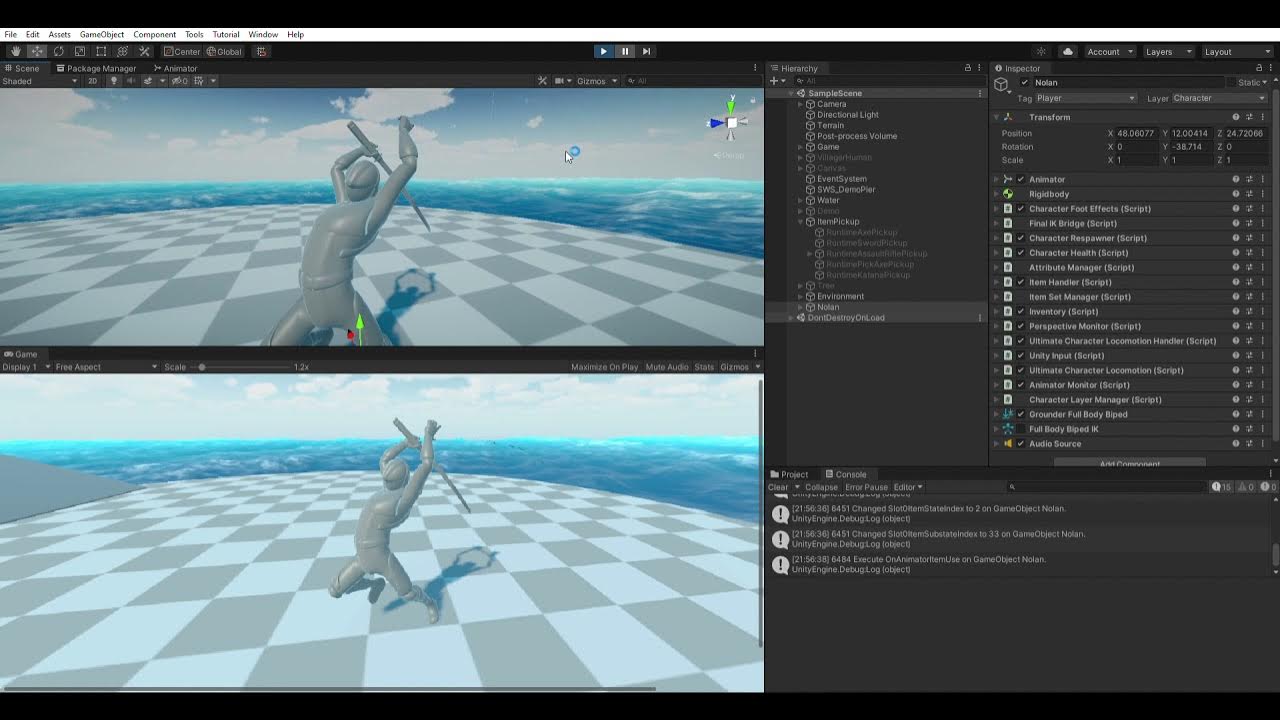Collapse the Transform component

coord(996,117)
